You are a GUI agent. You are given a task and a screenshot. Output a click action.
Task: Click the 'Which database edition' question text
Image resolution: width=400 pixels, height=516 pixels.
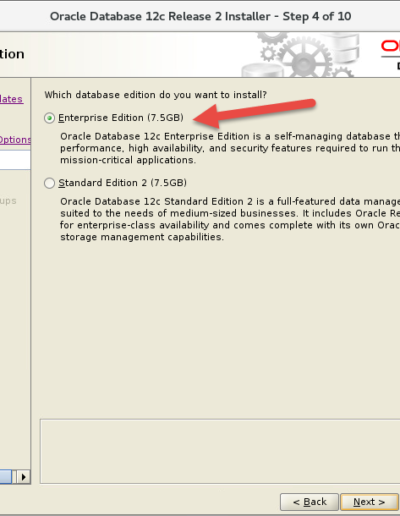[x=156, y=95]
